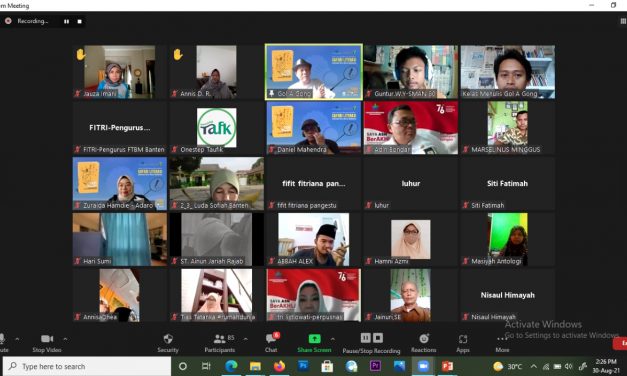Click raised hand icon on Annis D. R.

(x=178, y=54)
